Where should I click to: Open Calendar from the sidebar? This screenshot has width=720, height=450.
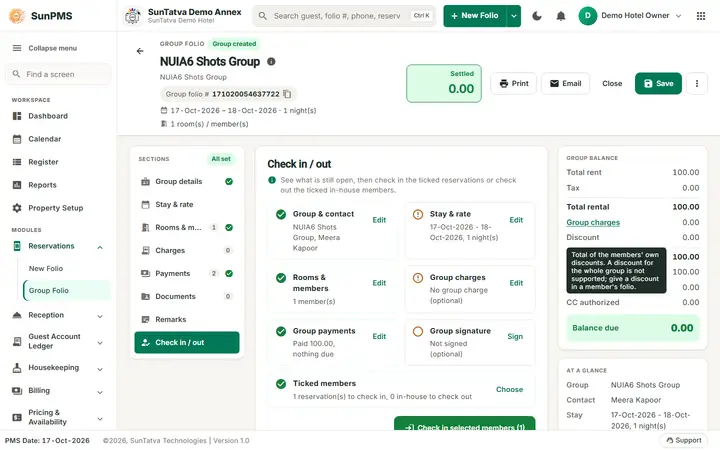[58, 139]
